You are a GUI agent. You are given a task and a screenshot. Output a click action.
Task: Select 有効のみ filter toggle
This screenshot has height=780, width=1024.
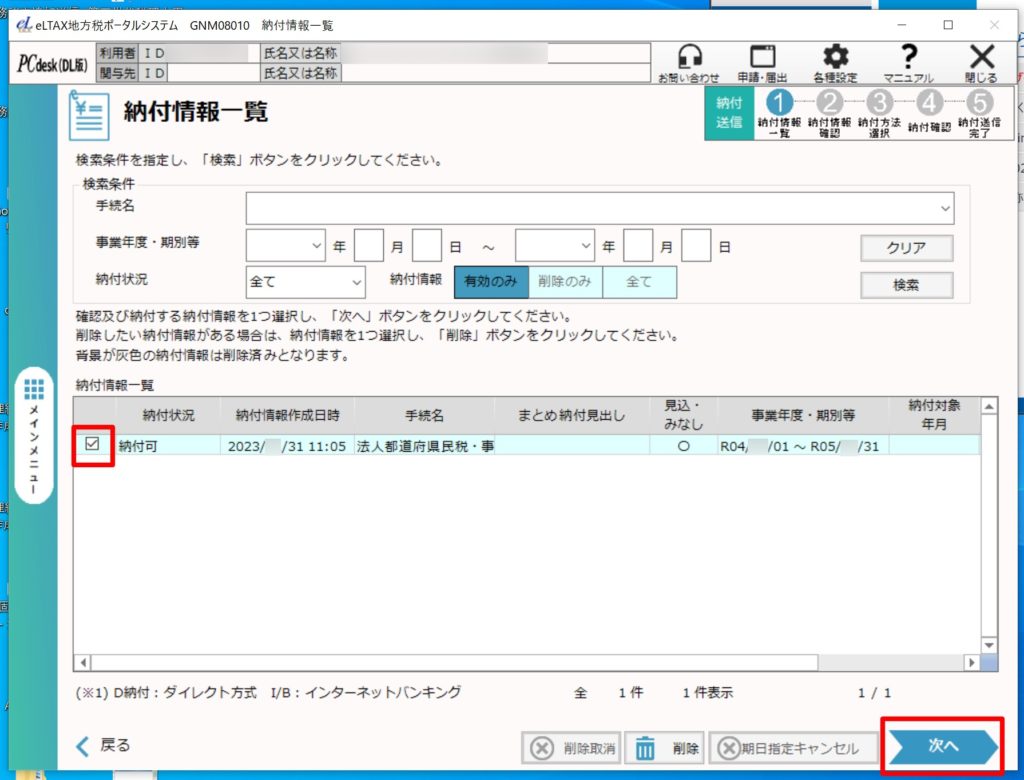(491, 282)
